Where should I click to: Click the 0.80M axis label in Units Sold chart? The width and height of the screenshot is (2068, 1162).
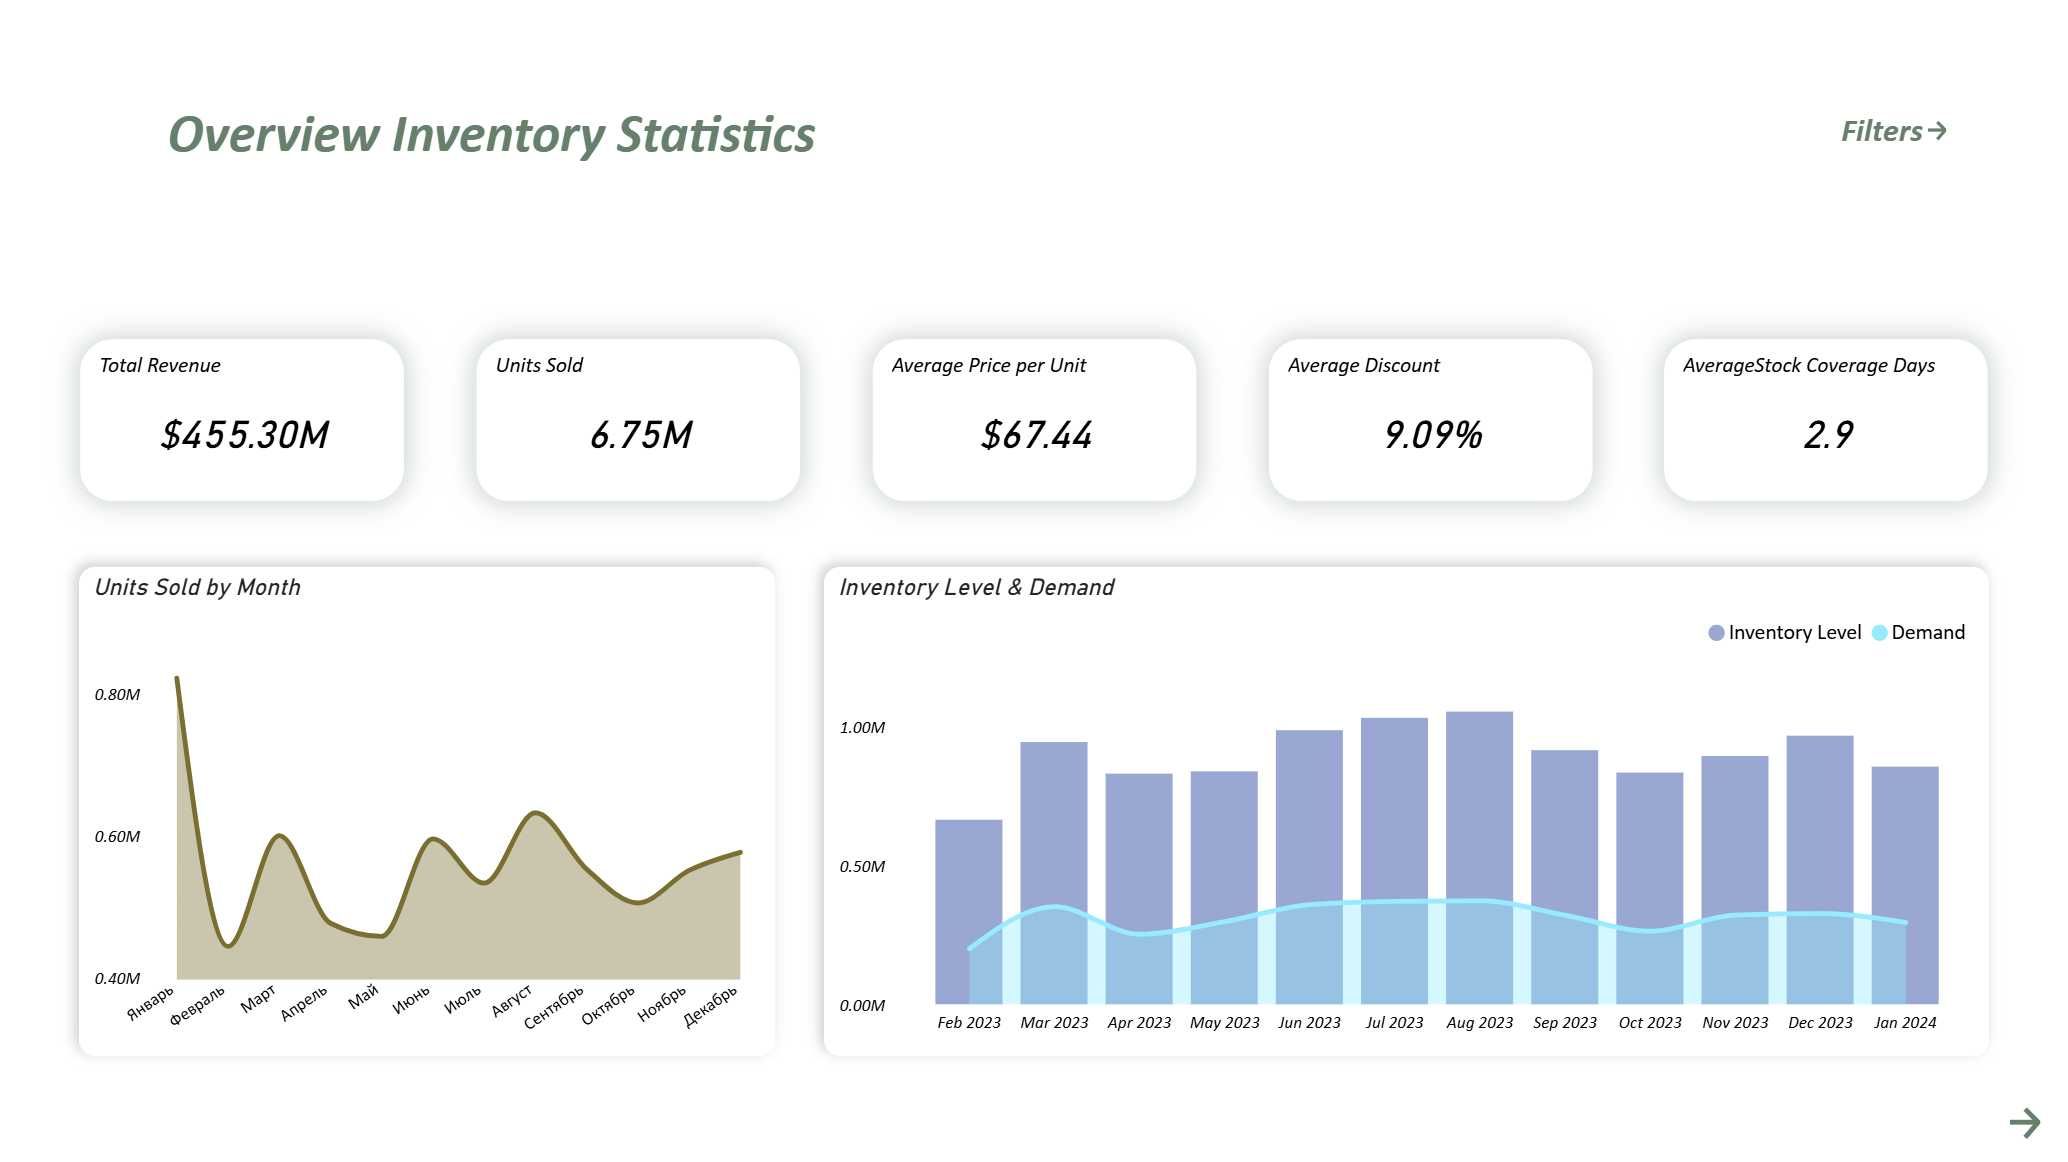click(117, 694)
